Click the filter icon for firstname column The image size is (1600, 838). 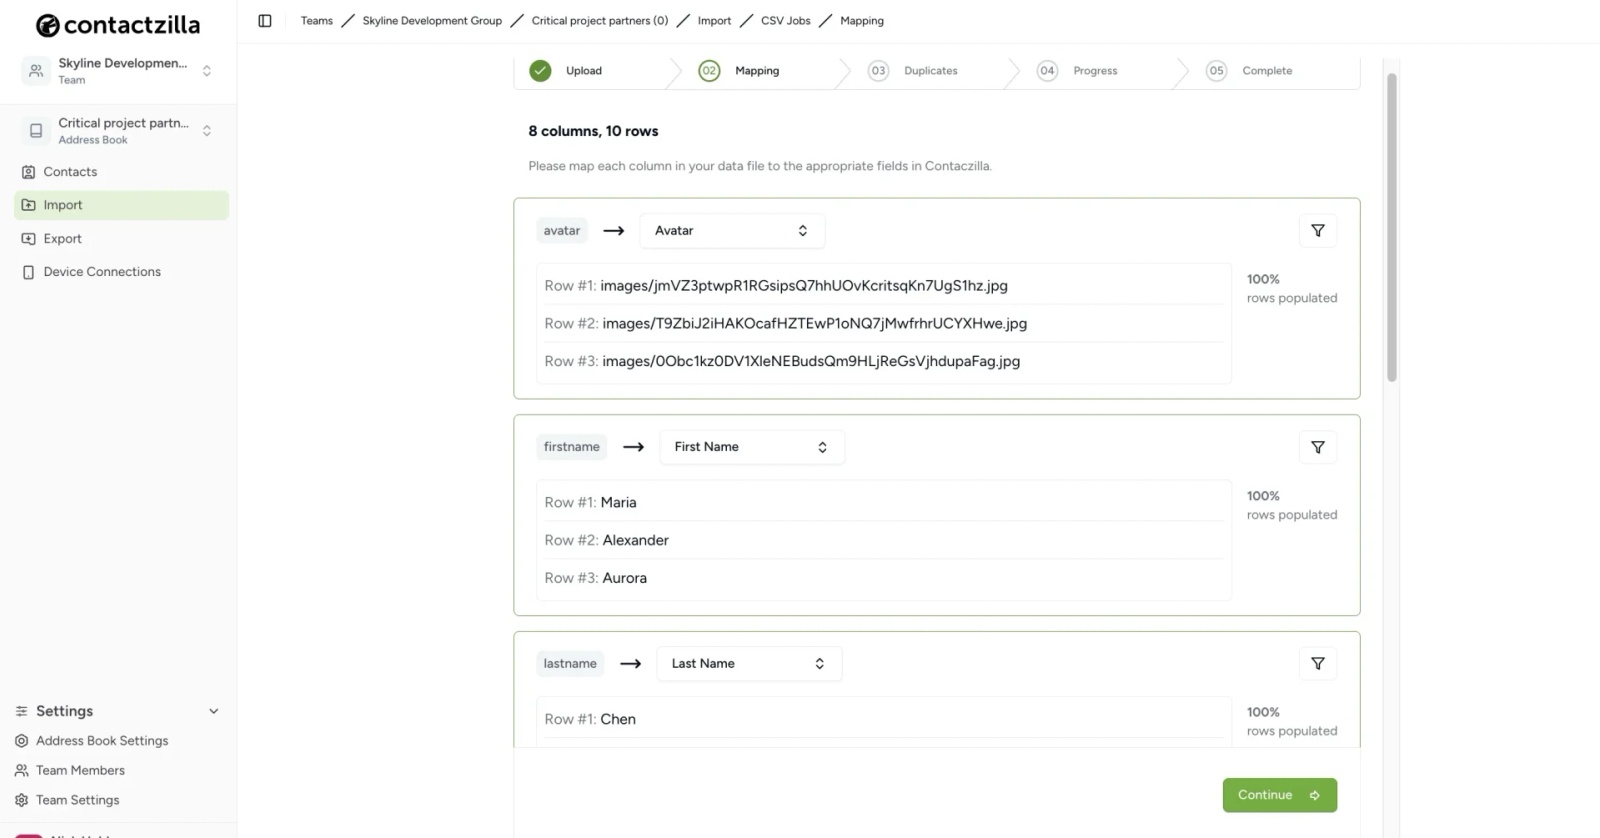[x=1317, y=447]
